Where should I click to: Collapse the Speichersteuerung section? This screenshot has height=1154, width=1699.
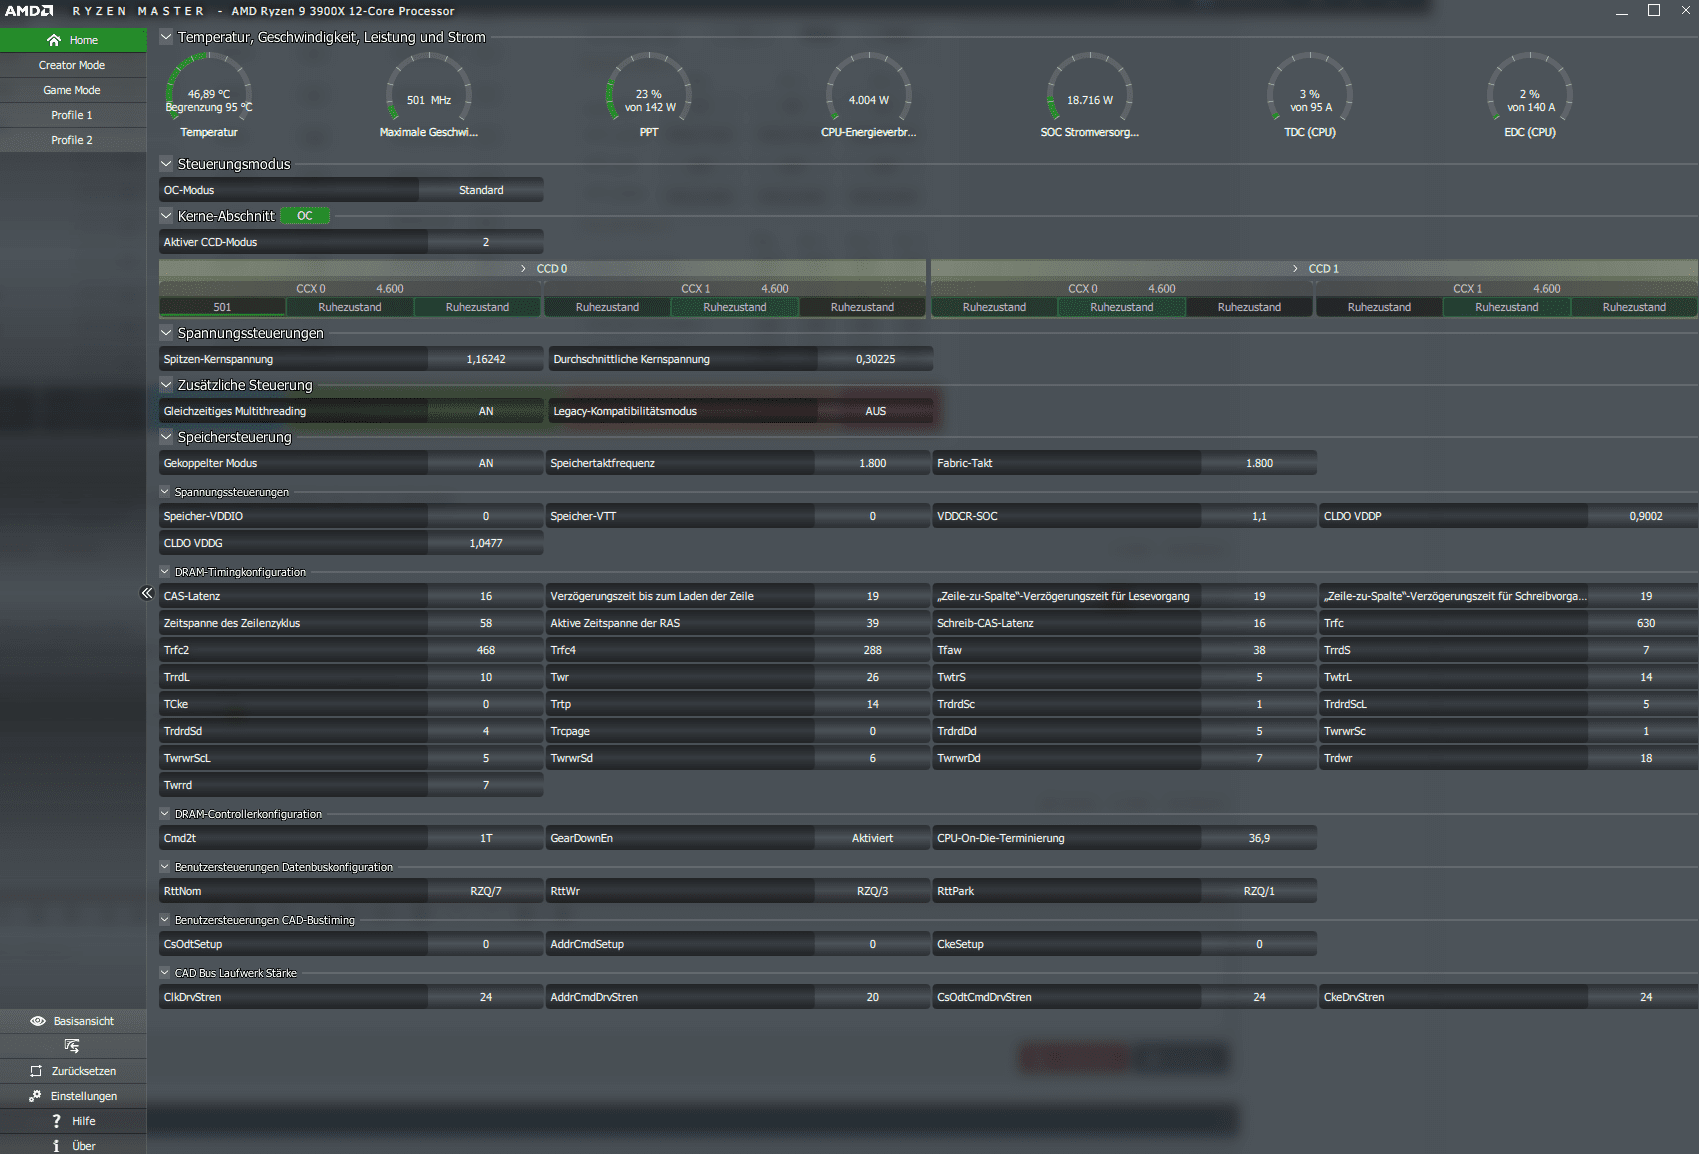(x=166, y=436)
